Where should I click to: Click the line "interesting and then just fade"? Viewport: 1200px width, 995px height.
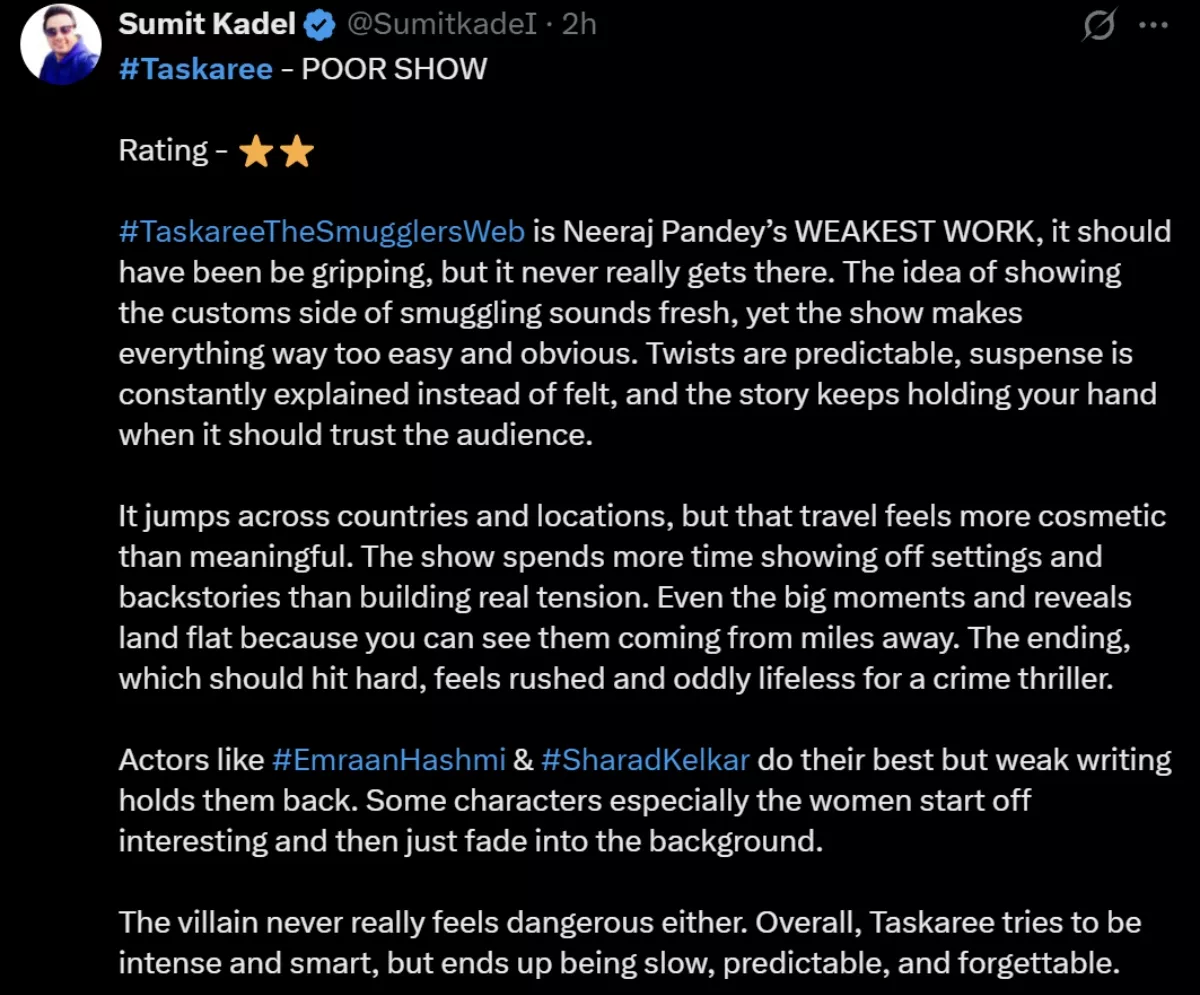point(470,840)
